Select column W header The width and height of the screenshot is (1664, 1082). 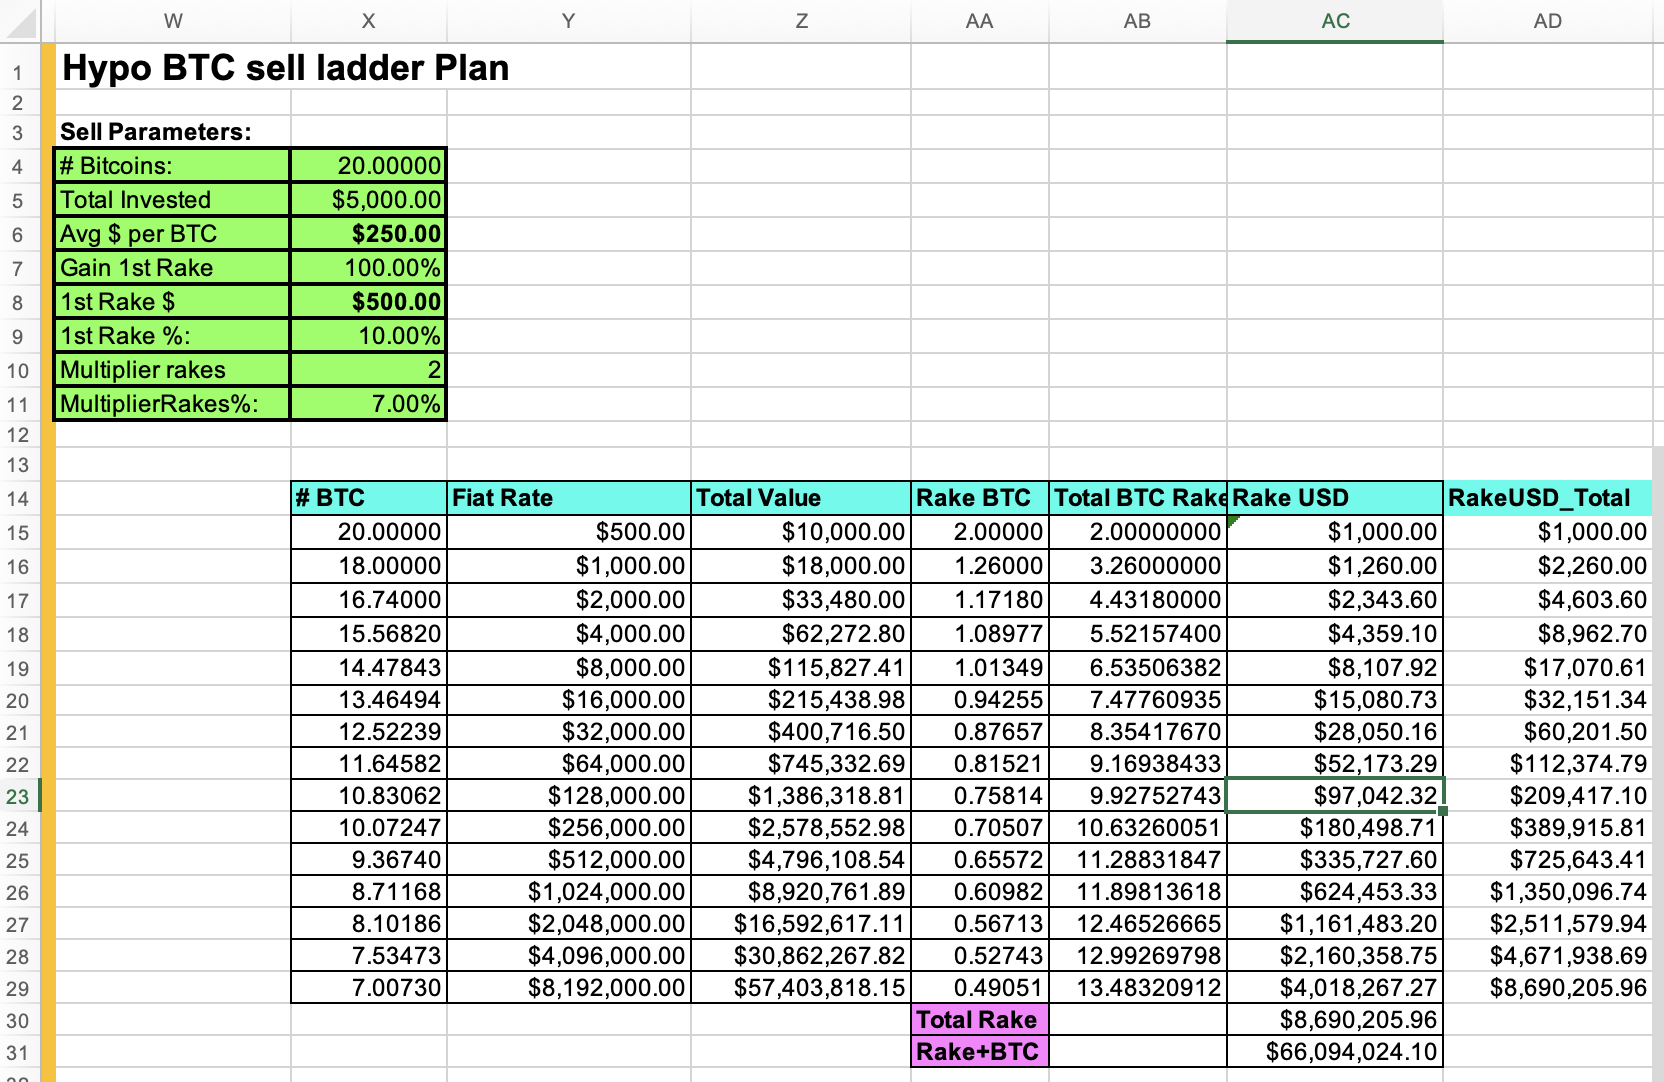click(173, 21)
